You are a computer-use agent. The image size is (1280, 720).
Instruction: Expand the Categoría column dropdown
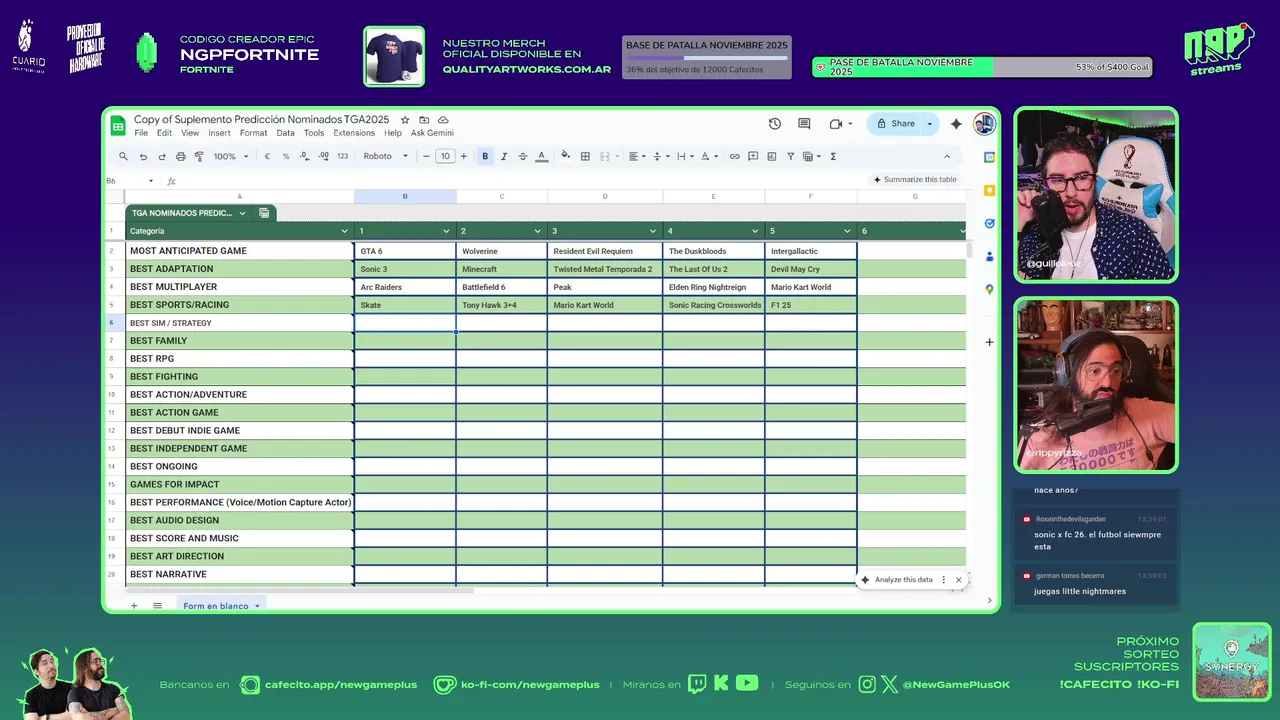345,231
